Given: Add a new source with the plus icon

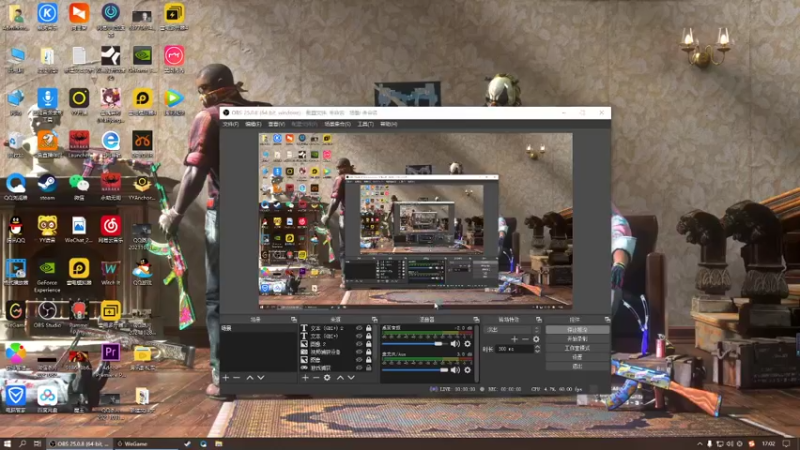Looking at the screenshot, I should click(x=305, y=378).
